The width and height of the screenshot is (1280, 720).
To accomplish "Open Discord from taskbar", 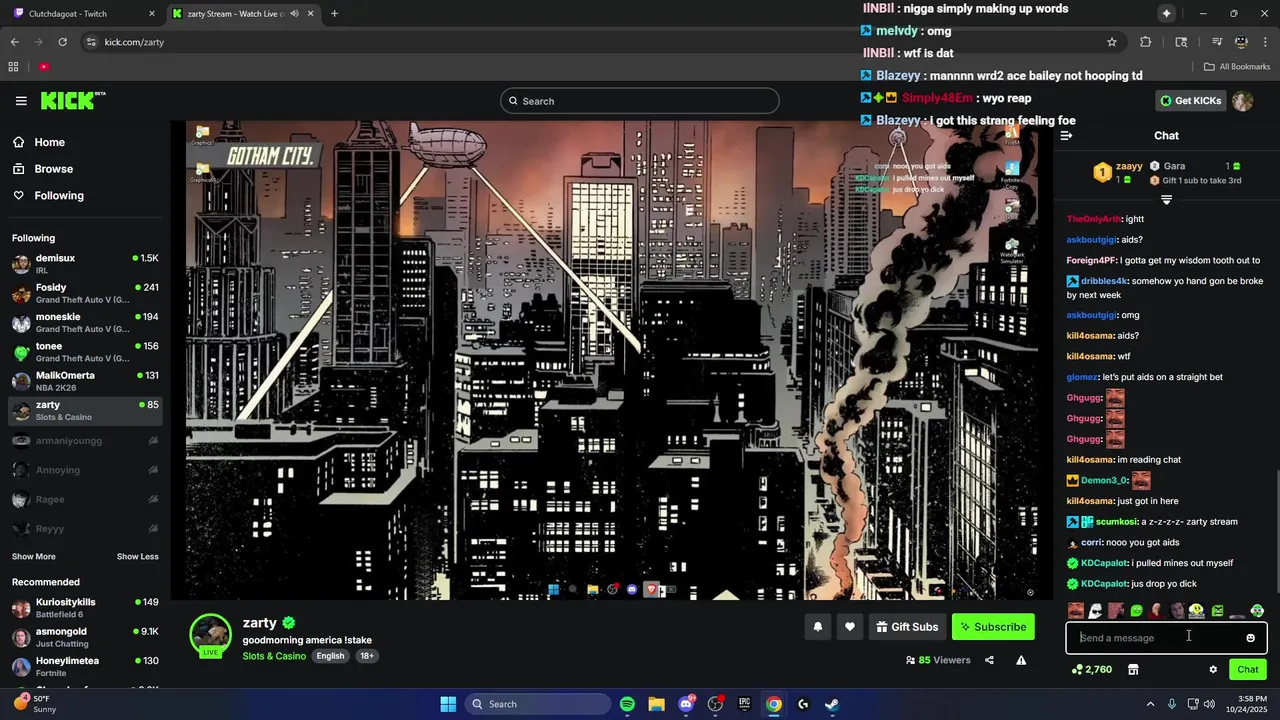I will [686, 704].
